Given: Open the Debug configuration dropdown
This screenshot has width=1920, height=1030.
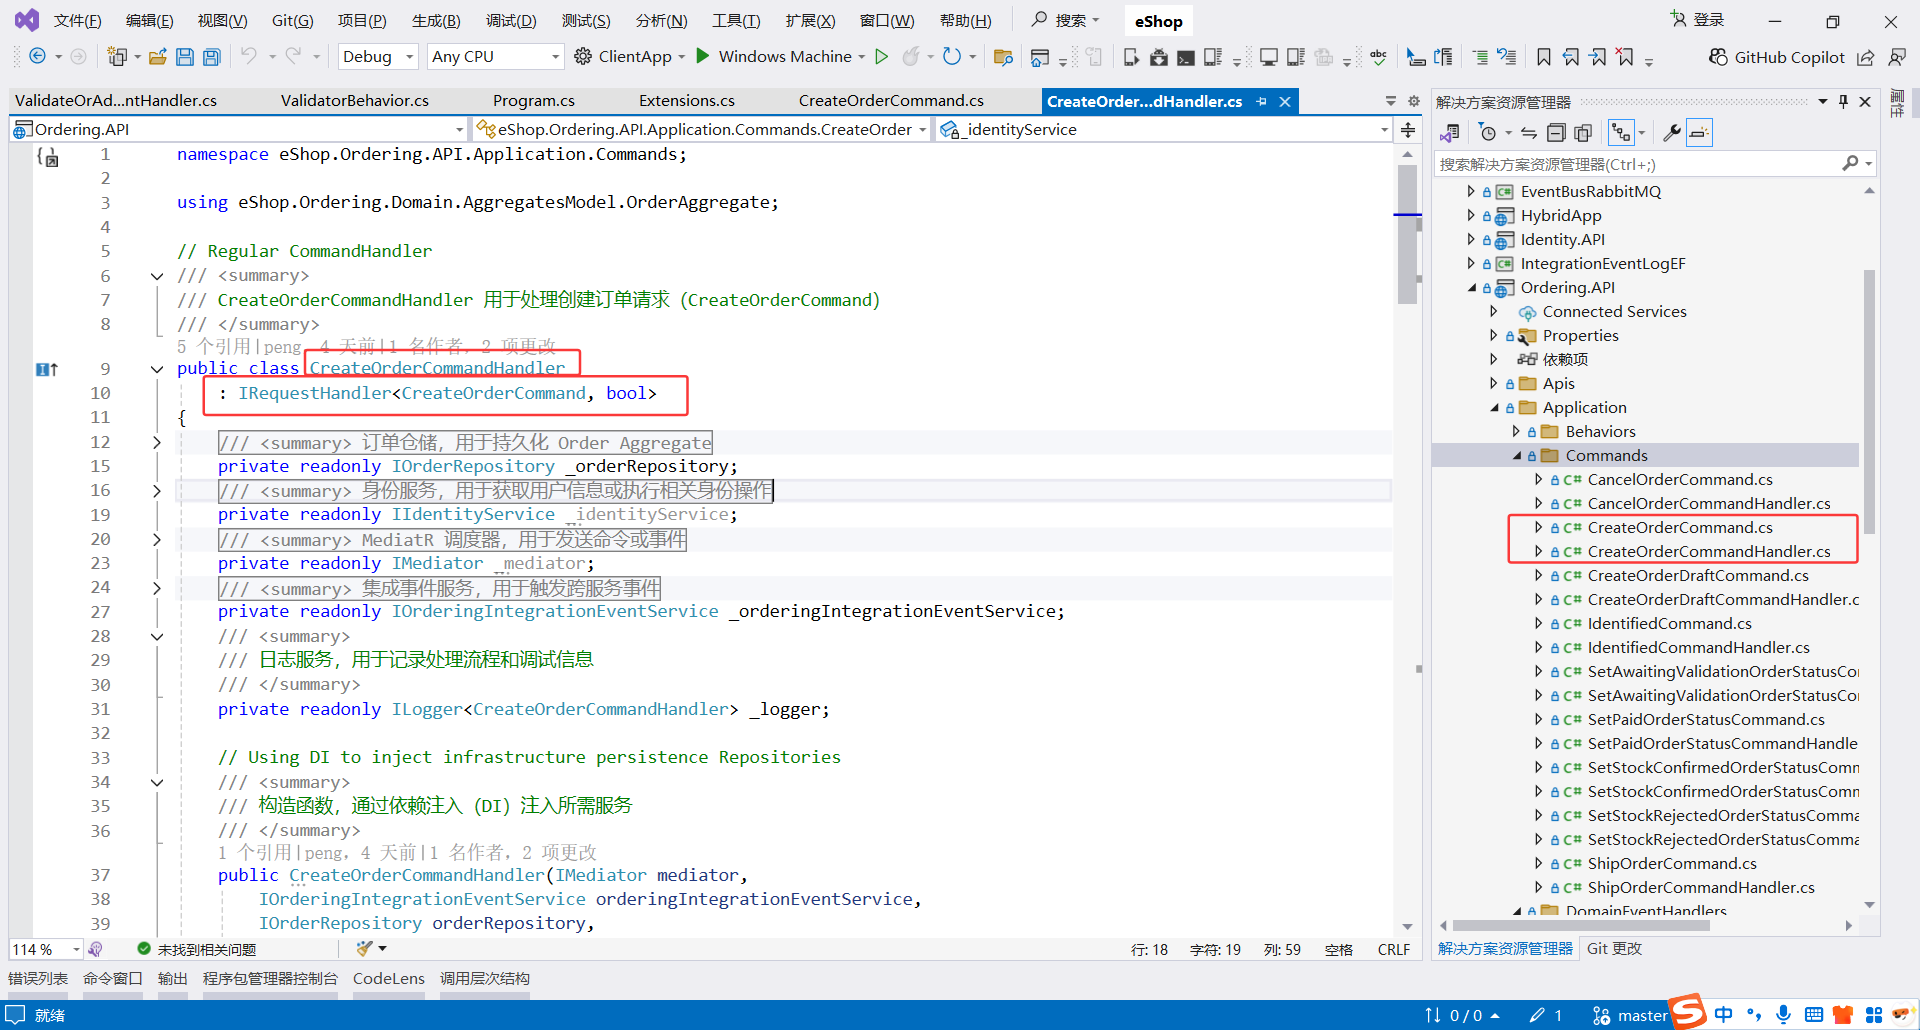Looking at the screenshot, I should (x=378, y=57).
